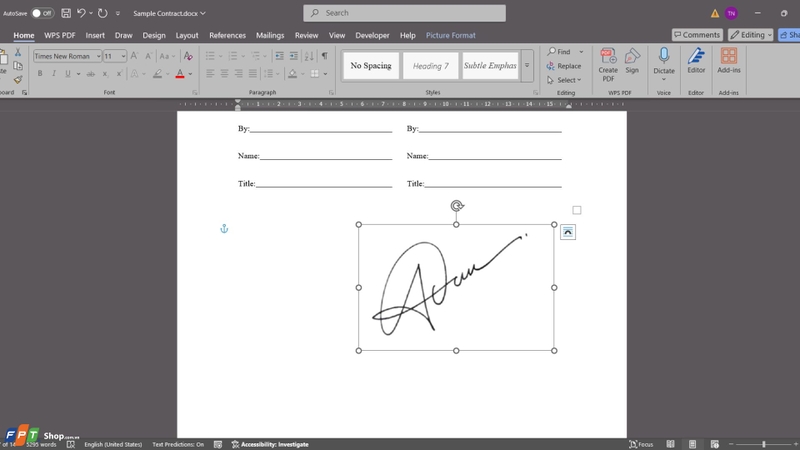Toggle superscript formatting
Viewport: 800px width, 450px height.
pos(119,74)
